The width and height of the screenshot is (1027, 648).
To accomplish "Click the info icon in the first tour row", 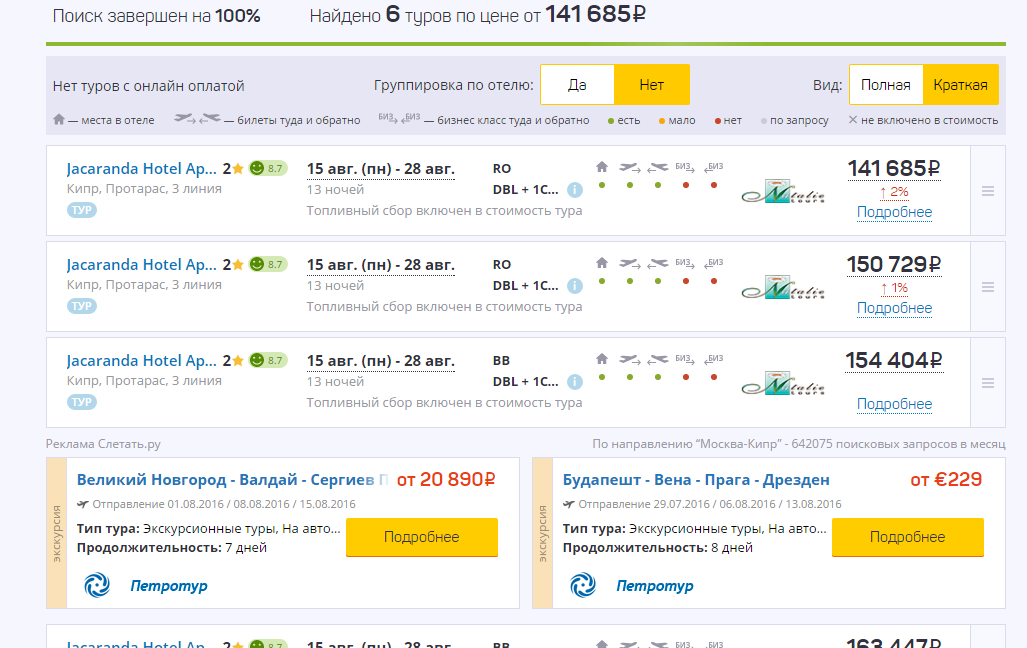I will point(575,190).
